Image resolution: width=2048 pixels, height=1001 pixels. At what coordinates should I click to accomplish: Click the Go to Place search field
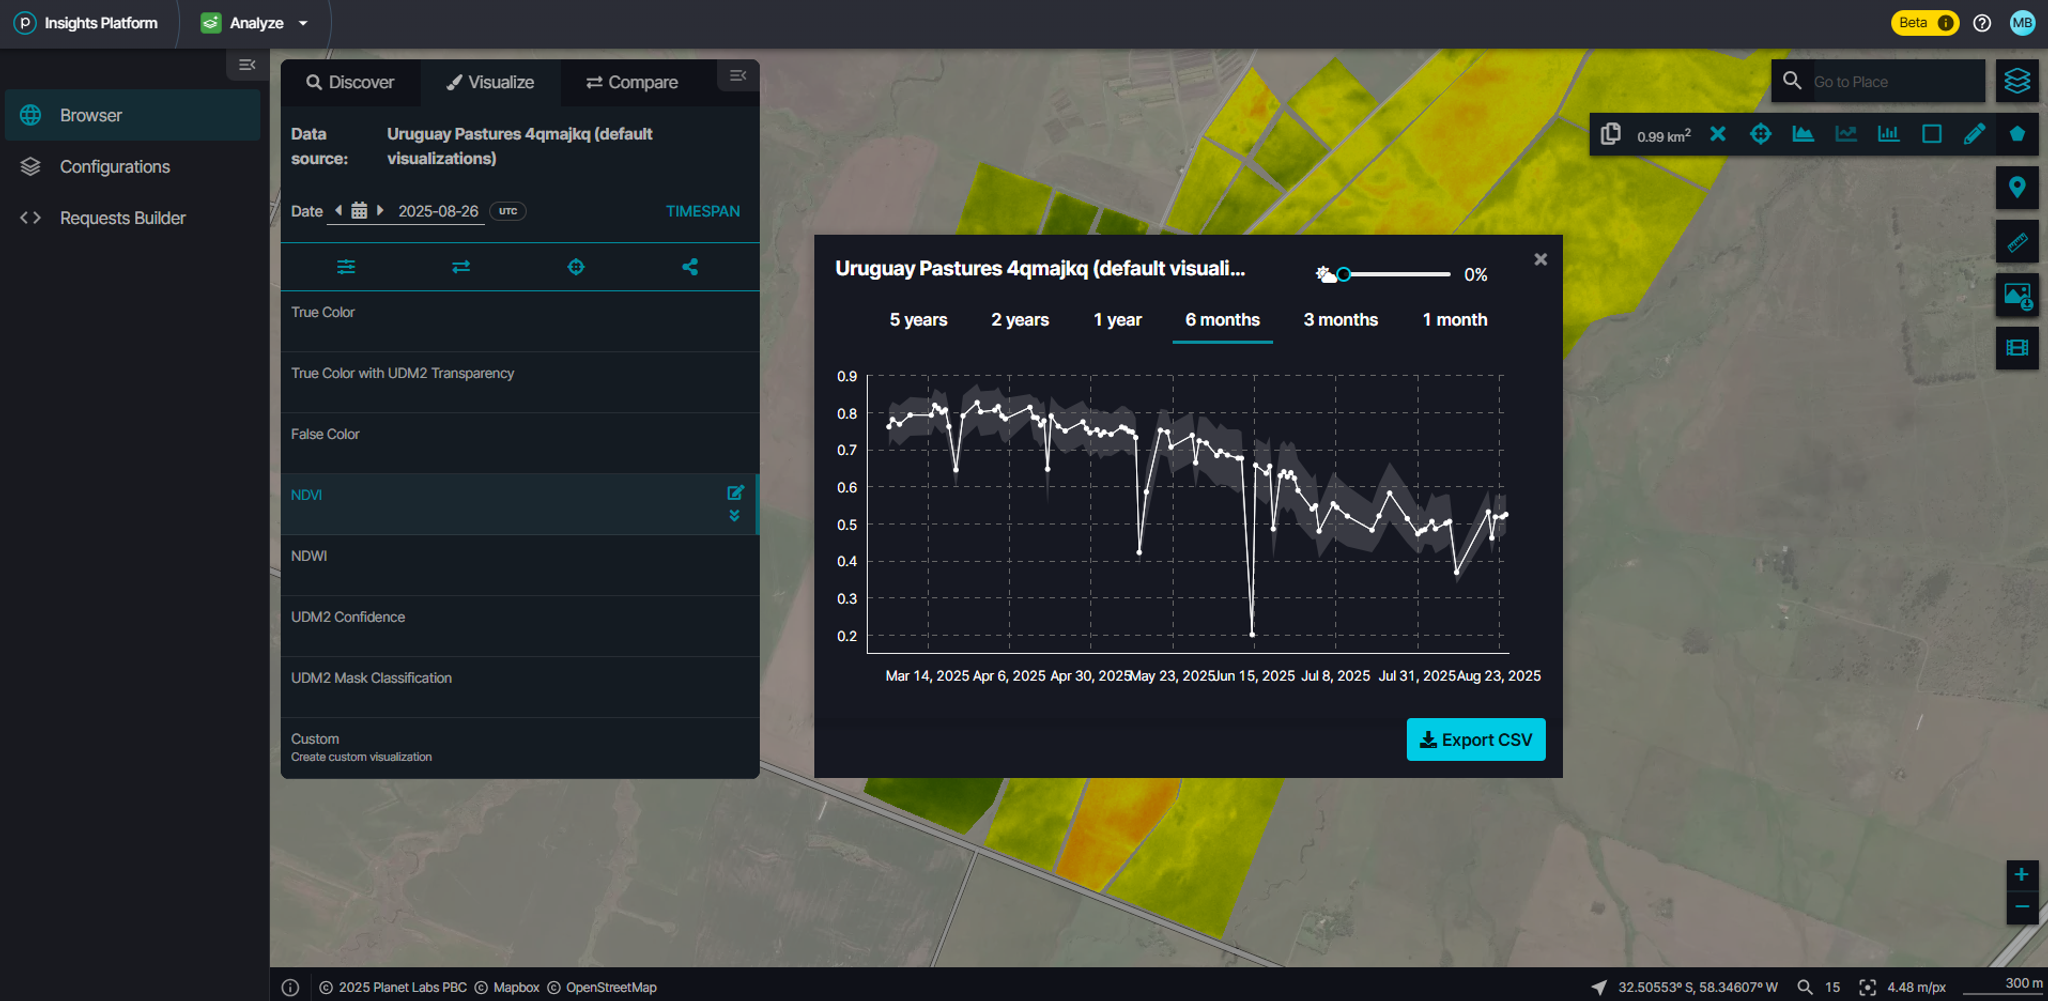pos(1896,82)
